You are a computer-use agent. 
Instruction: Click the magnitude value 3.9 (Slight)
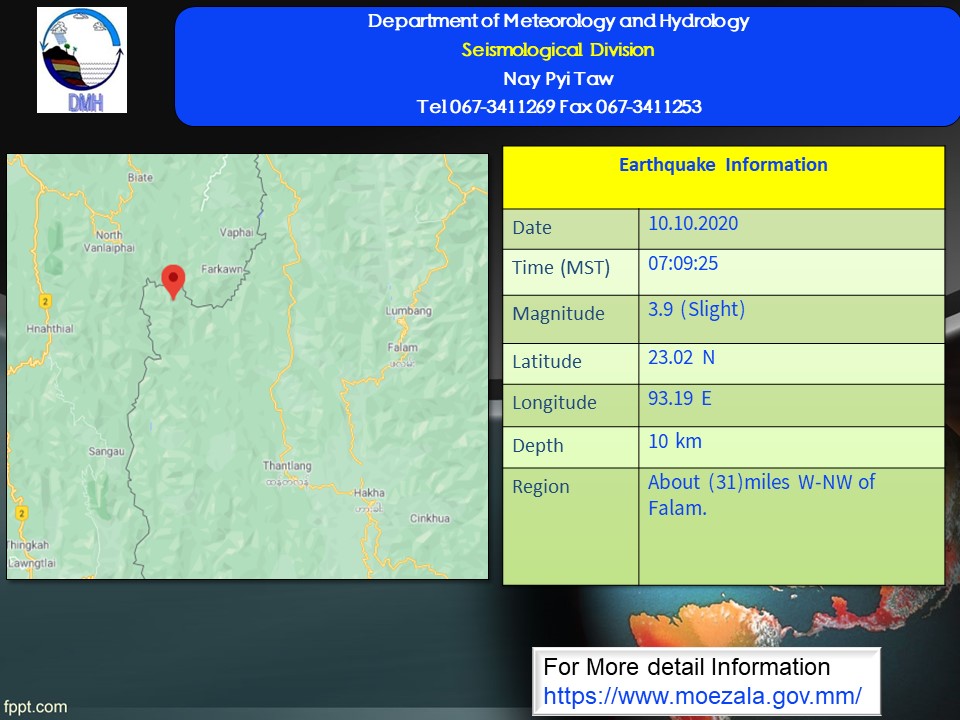pyautogui.click(x=696, y=309)
